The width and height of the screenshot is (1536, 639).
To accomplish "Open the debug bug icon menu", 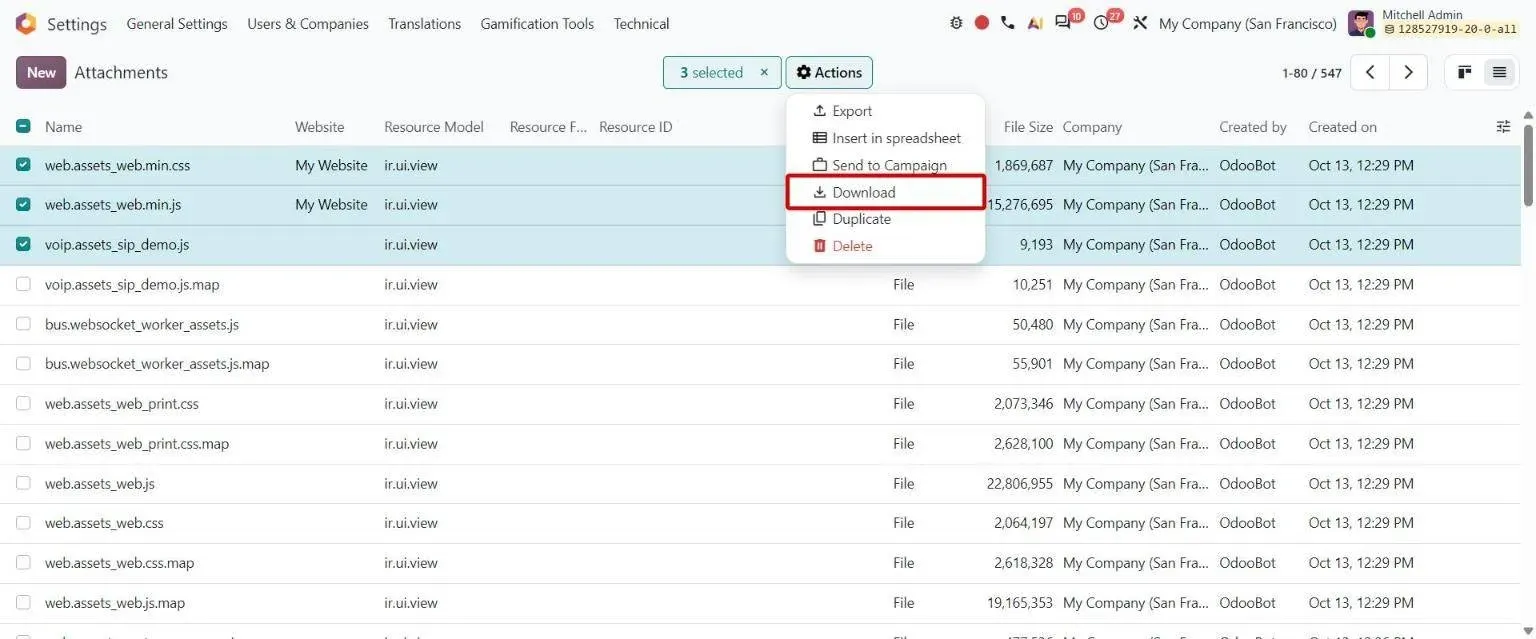I will click(956, 23).
